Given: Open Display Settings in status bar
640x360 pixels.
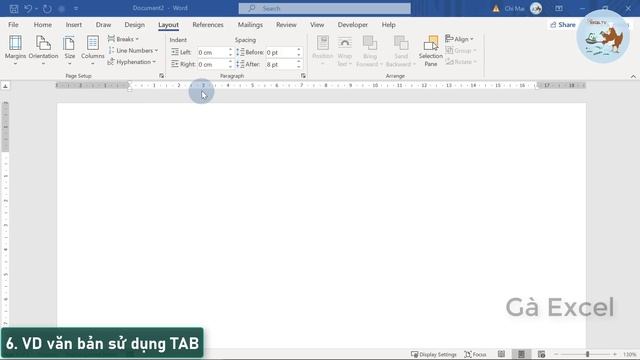Looking at the screenshot, I should (x=433, y=354).
